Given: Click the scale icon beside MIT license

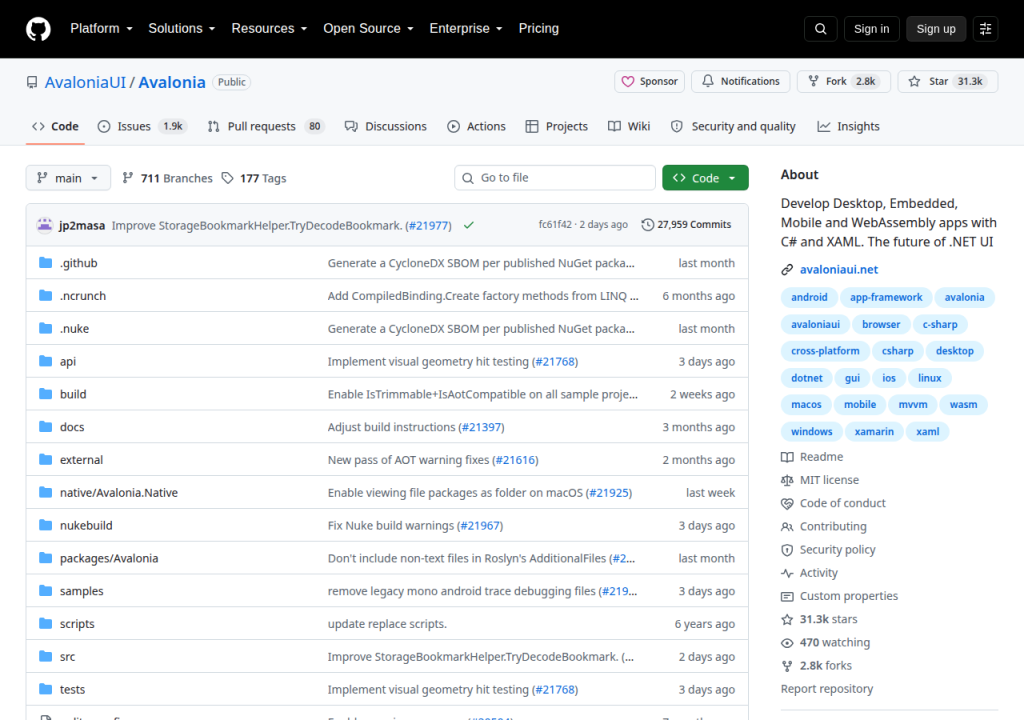Looking at the screenshot, I should (787, 480).
